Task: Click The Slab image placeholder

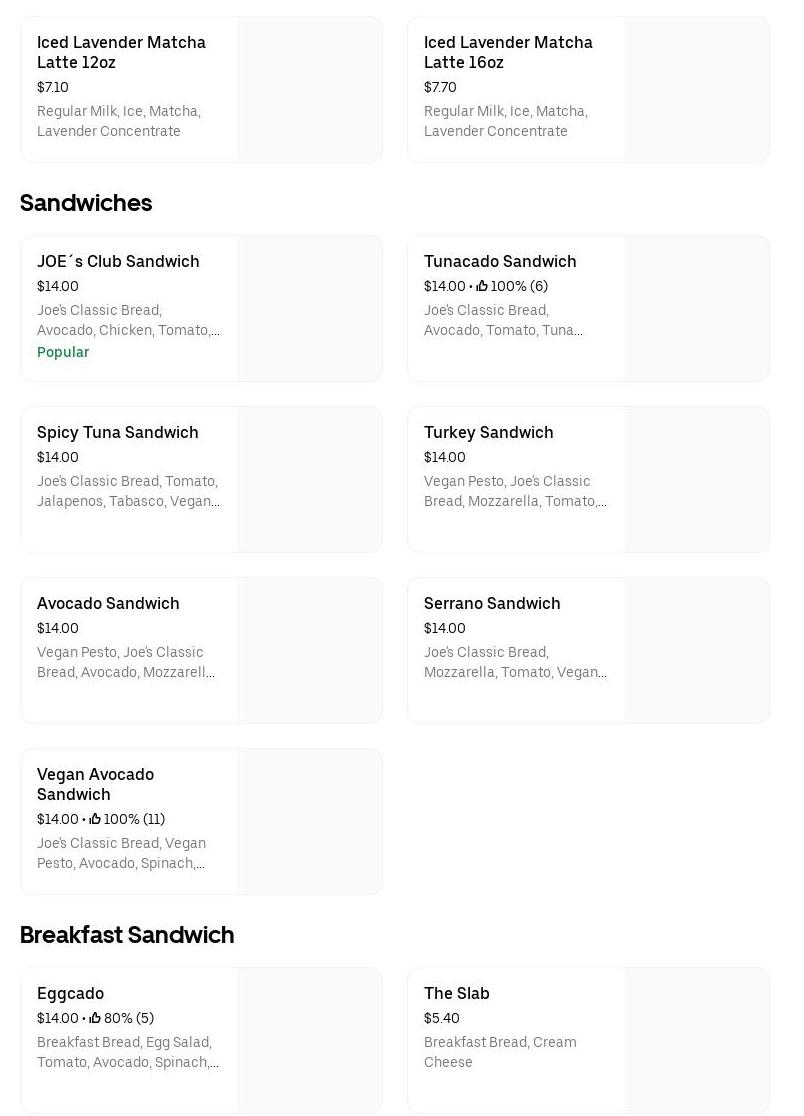Action: 696,1040
